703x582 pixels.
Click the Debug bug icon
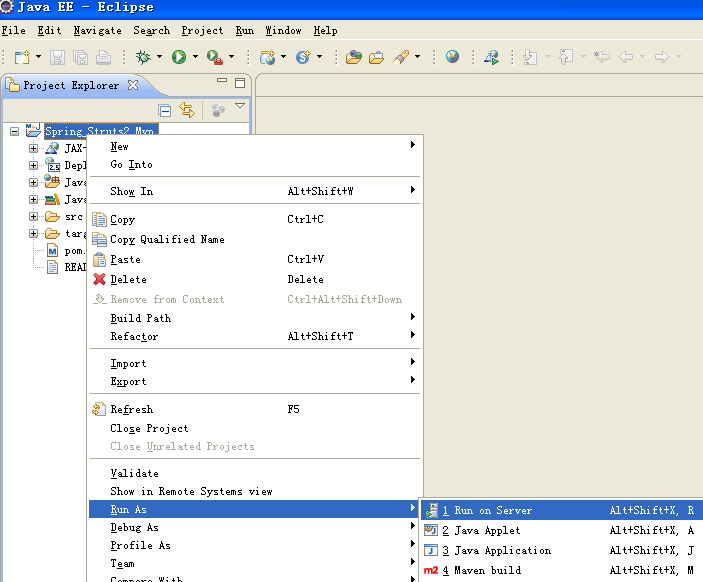point(143,57)
